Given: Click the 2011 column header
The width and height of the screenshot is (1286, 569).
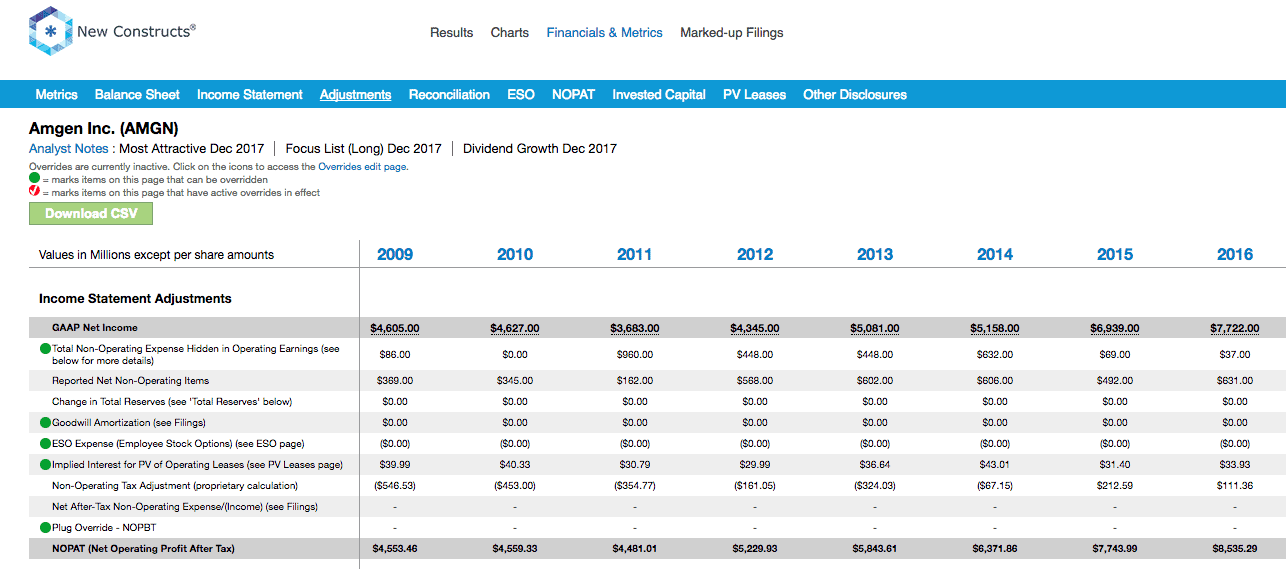Looking at the screenshot, I should click(x=635, y=254).
